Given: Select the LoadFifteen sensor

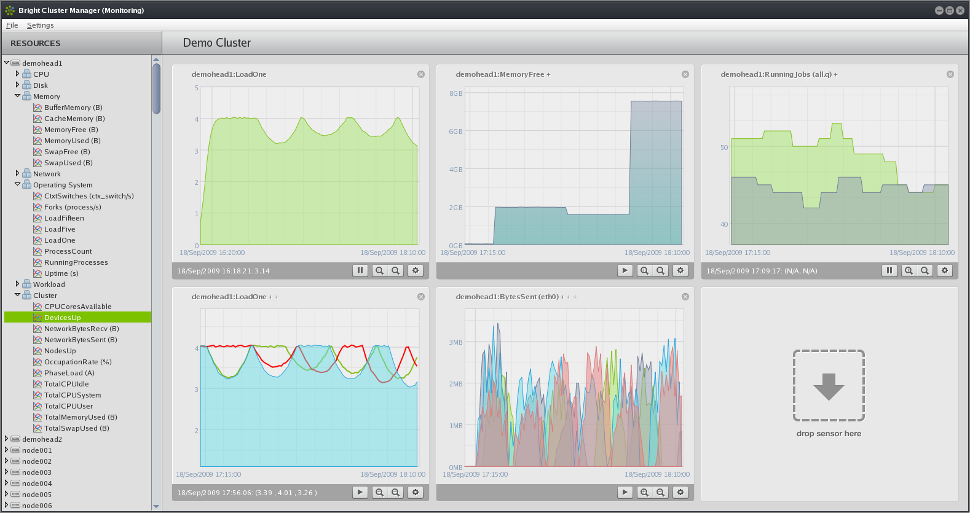Looking at the screenshot, I should click(x=65, y=218).
